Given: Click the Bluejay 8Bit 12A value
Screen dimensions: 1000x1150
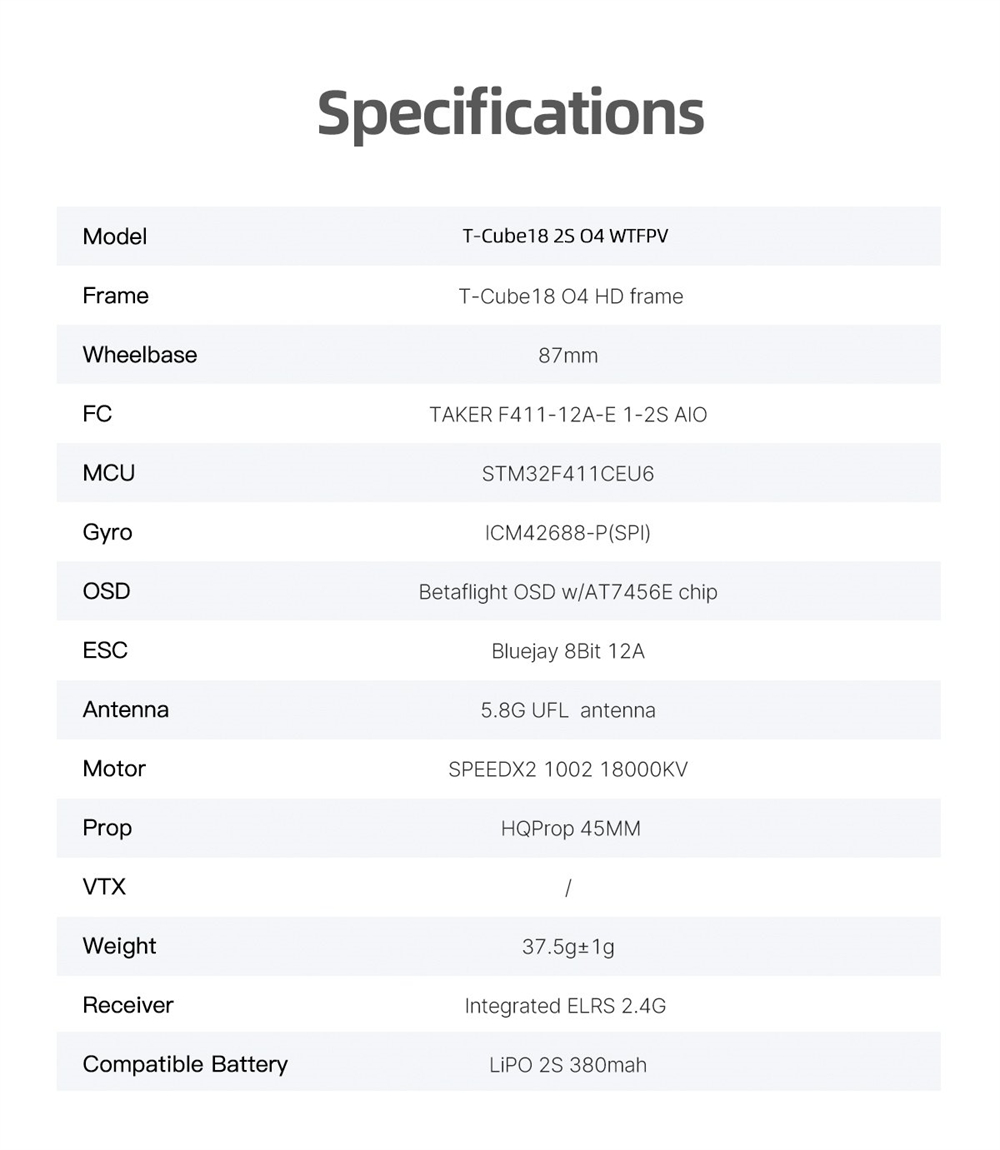Looking at the screenshot, I should pyautogui.click(x=567, y=651).
